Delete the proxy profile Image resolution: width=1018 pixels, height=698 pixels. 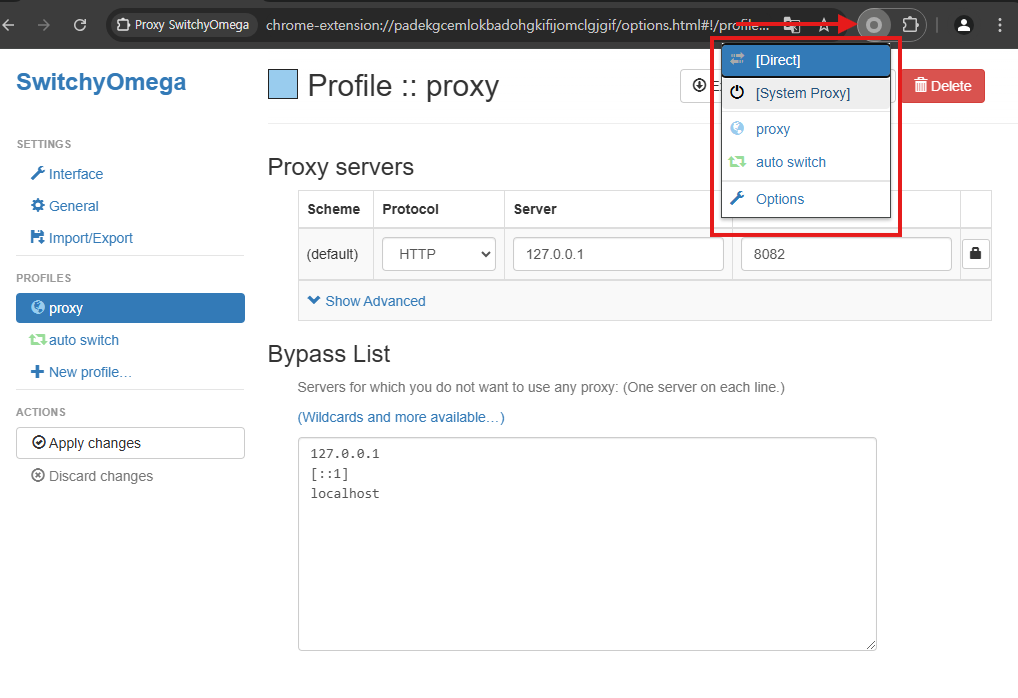943,86
